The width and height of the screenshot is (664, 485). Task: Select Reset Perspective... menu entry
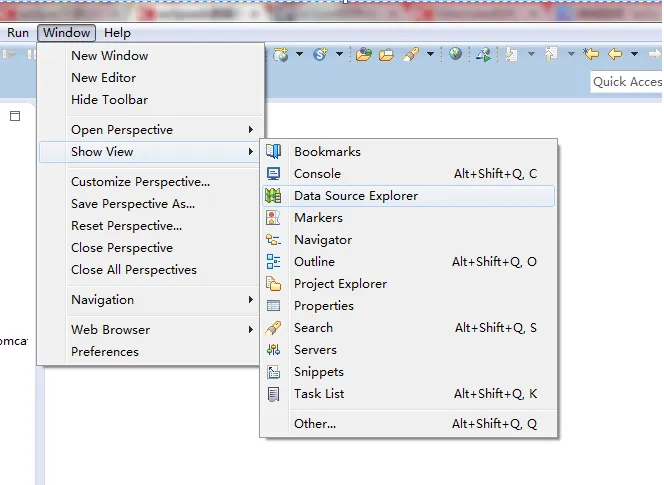[x=150, y=226]
